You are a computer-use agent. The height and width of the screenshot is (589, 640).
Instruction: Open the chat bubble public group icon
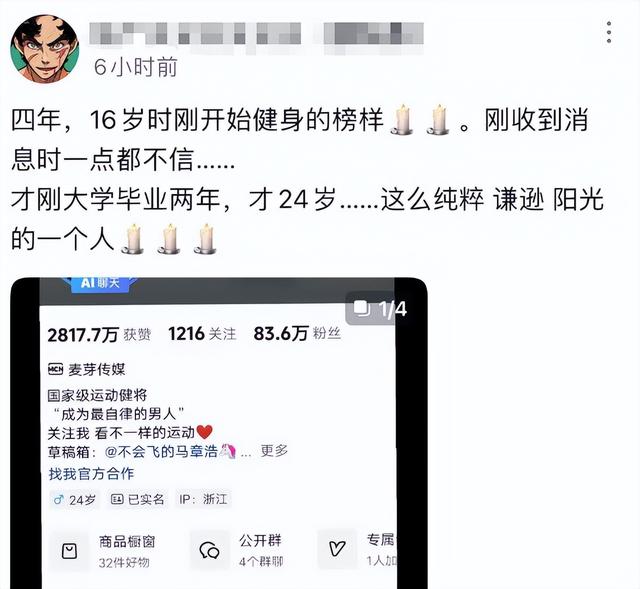[x=209, y=550]
